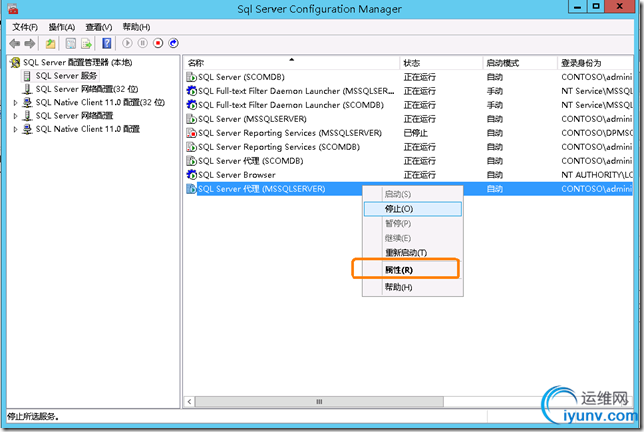Click the Start service play icon
Viewport: 644px width, 432px height.
click(x=127, y=43)
